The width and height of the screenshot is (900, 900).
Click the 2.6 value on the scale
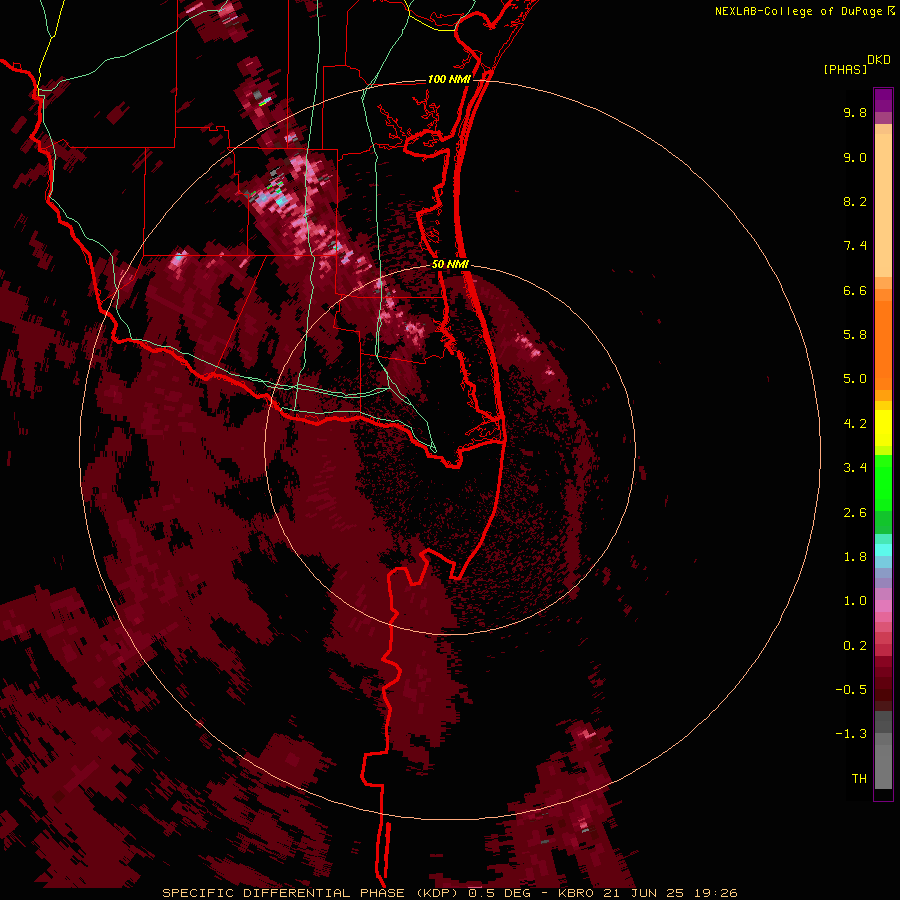pos(855,513)
